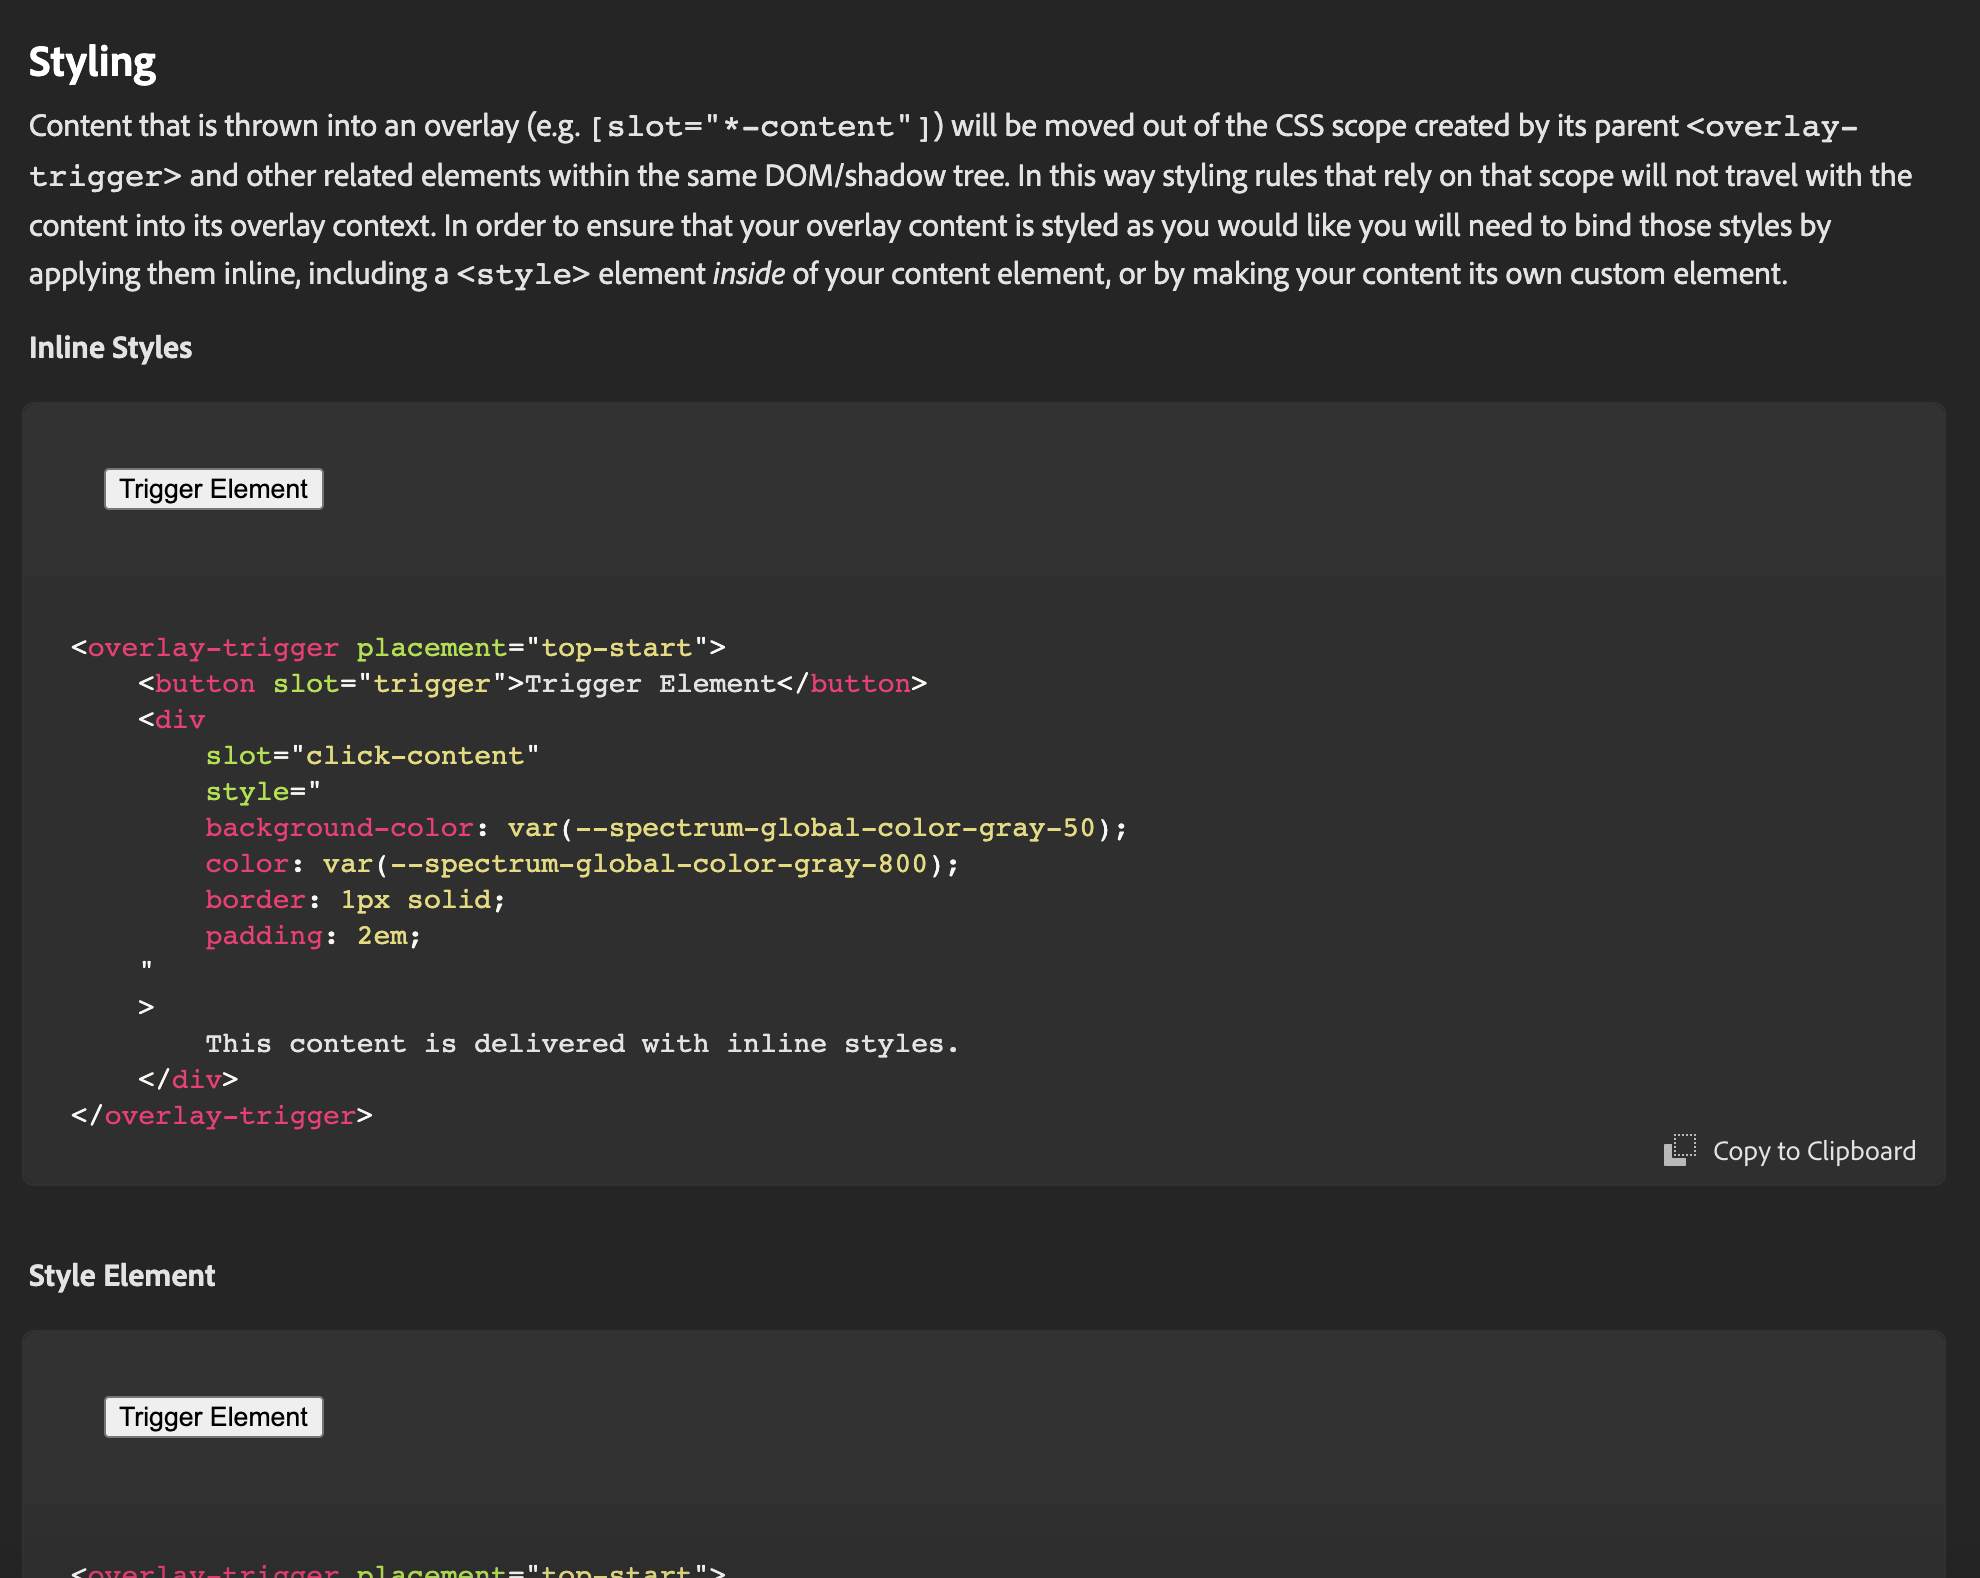Click the Styling heading
The image size is (1980, 1578).
[x=92, y=62]
